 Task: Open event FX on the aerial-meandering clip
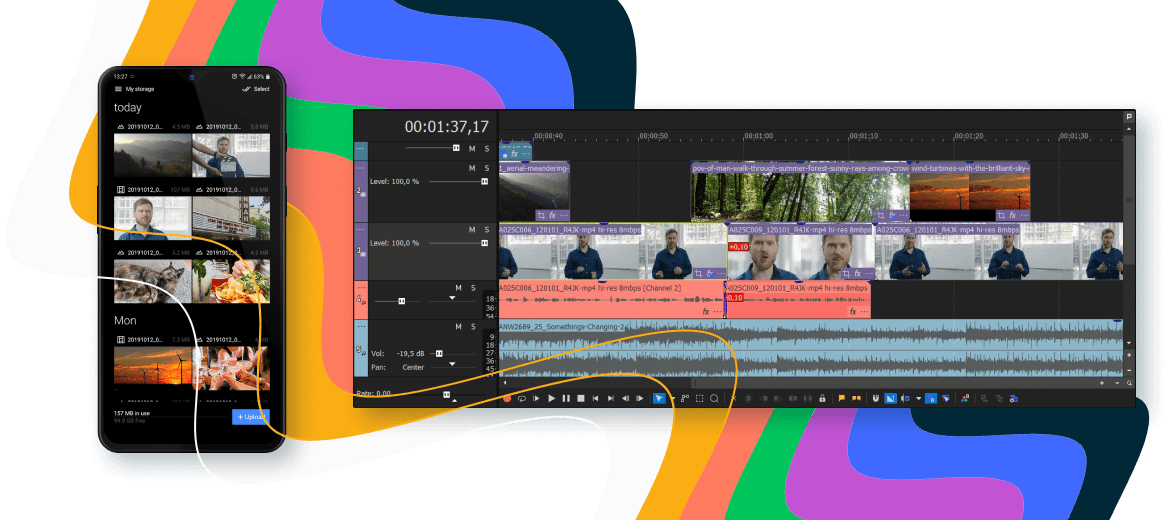[x=553, y=215]
